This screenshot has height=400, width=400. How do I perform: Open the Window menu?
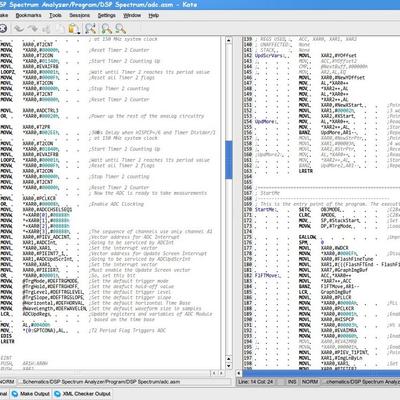coord(132,15)
